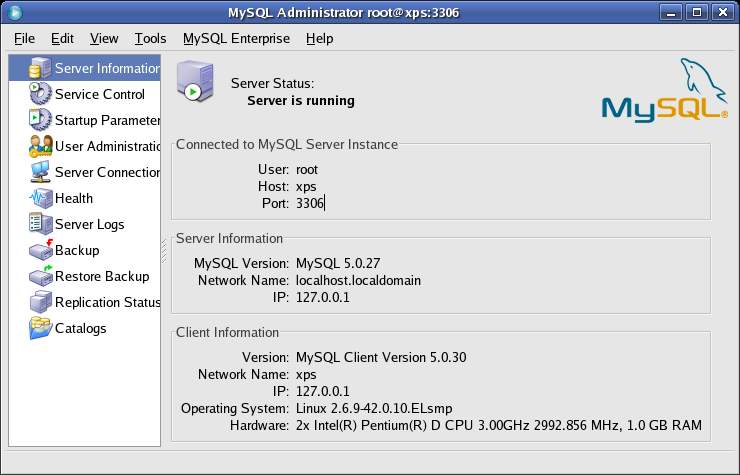Open the Startup Parameters icon
Image resolution: width=740 pixels, height=475 pixels.
tap(40, 120)
